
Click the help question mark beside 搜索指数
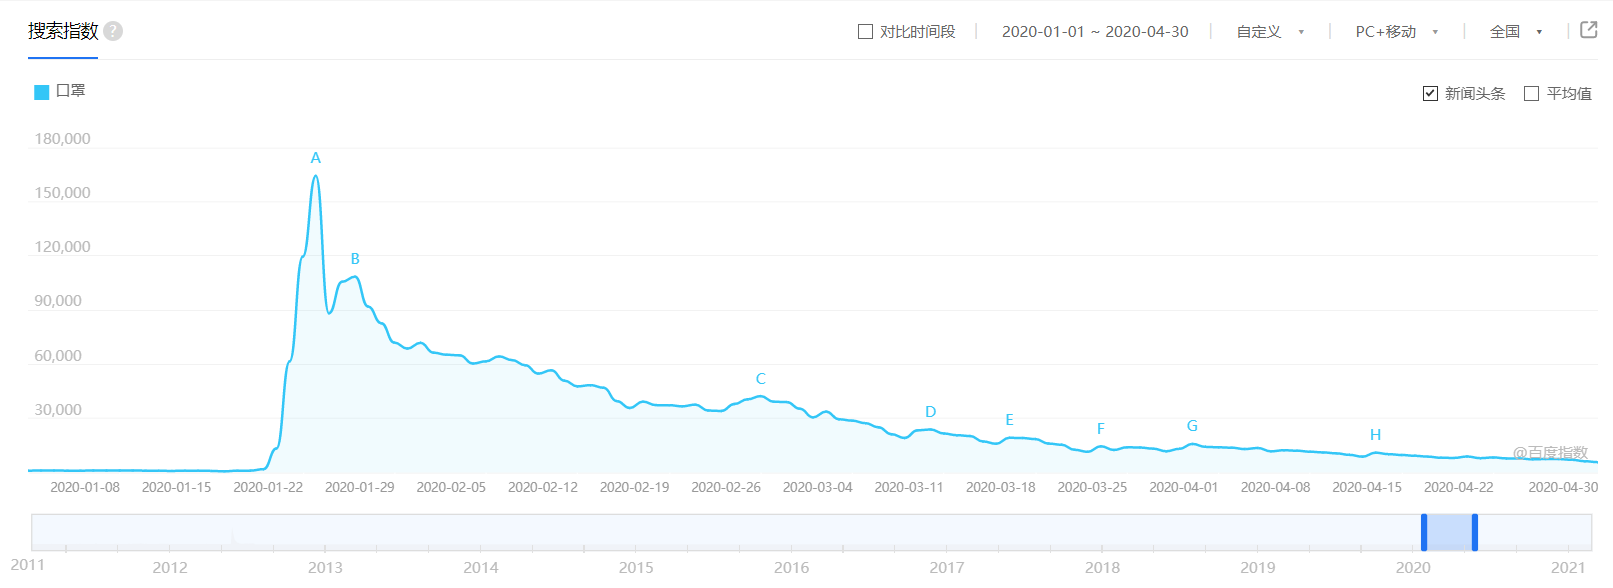[113, 31]
